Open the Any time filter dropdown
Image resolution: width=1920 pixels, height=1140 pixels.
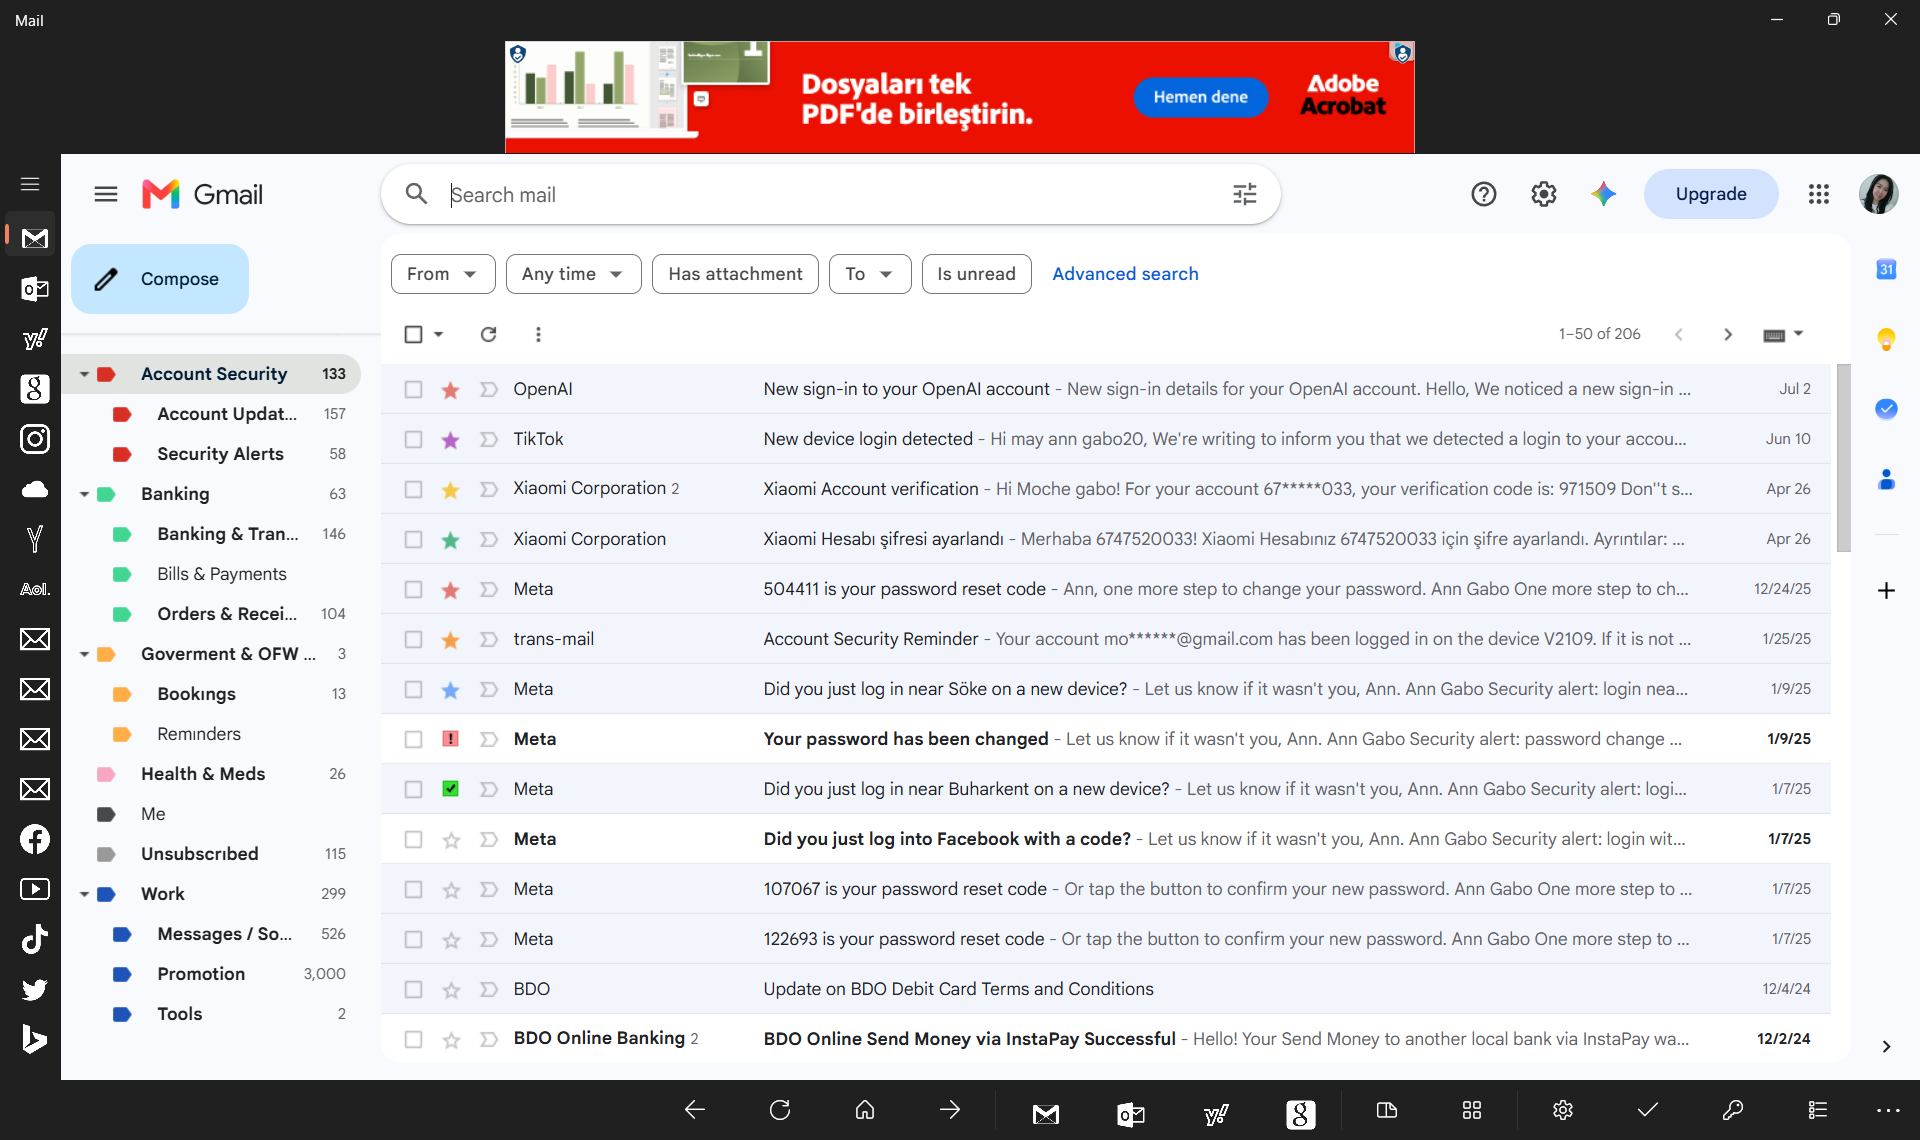pos(573,274)
